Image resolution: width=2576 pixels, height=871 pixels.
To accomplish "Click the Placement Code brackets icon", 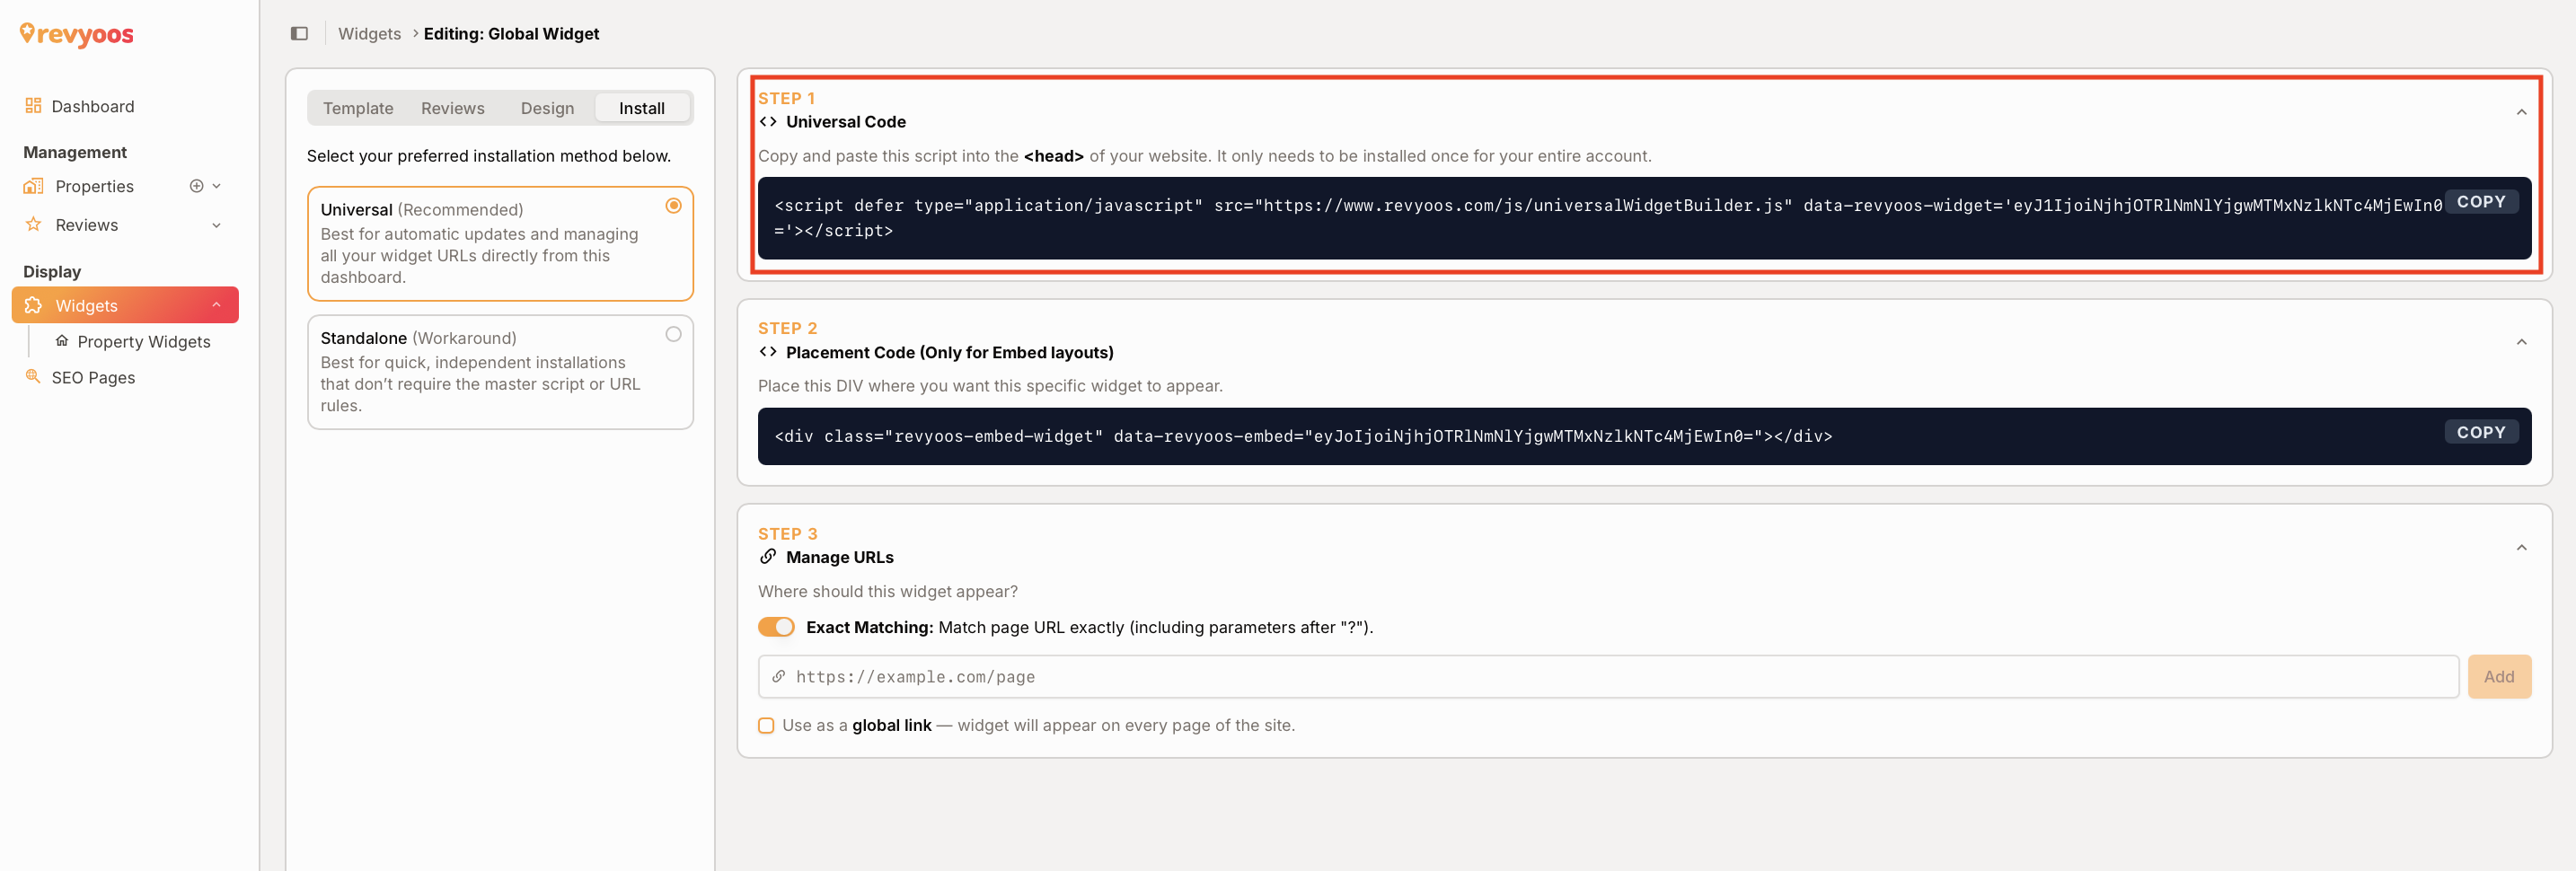I will [768, 352].
